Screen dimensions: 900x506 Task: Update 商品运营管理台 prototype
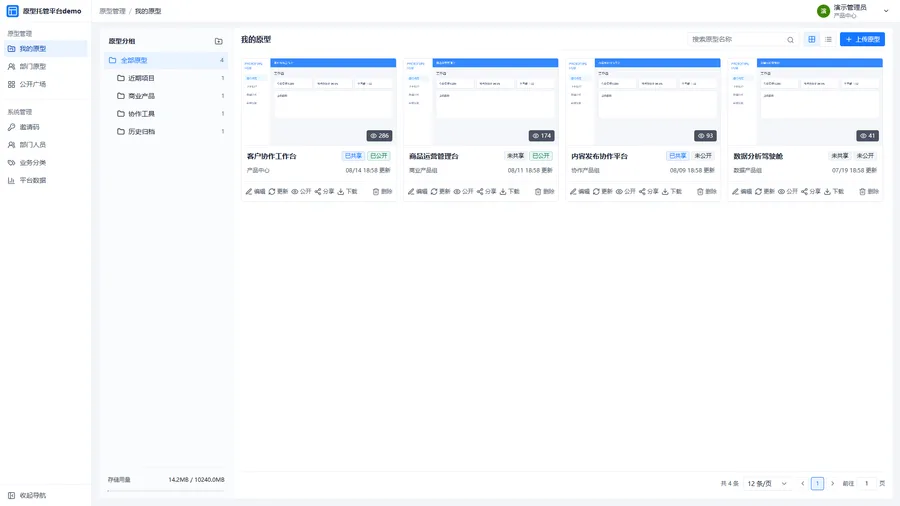pyautogui.click(x=440, y=192)
